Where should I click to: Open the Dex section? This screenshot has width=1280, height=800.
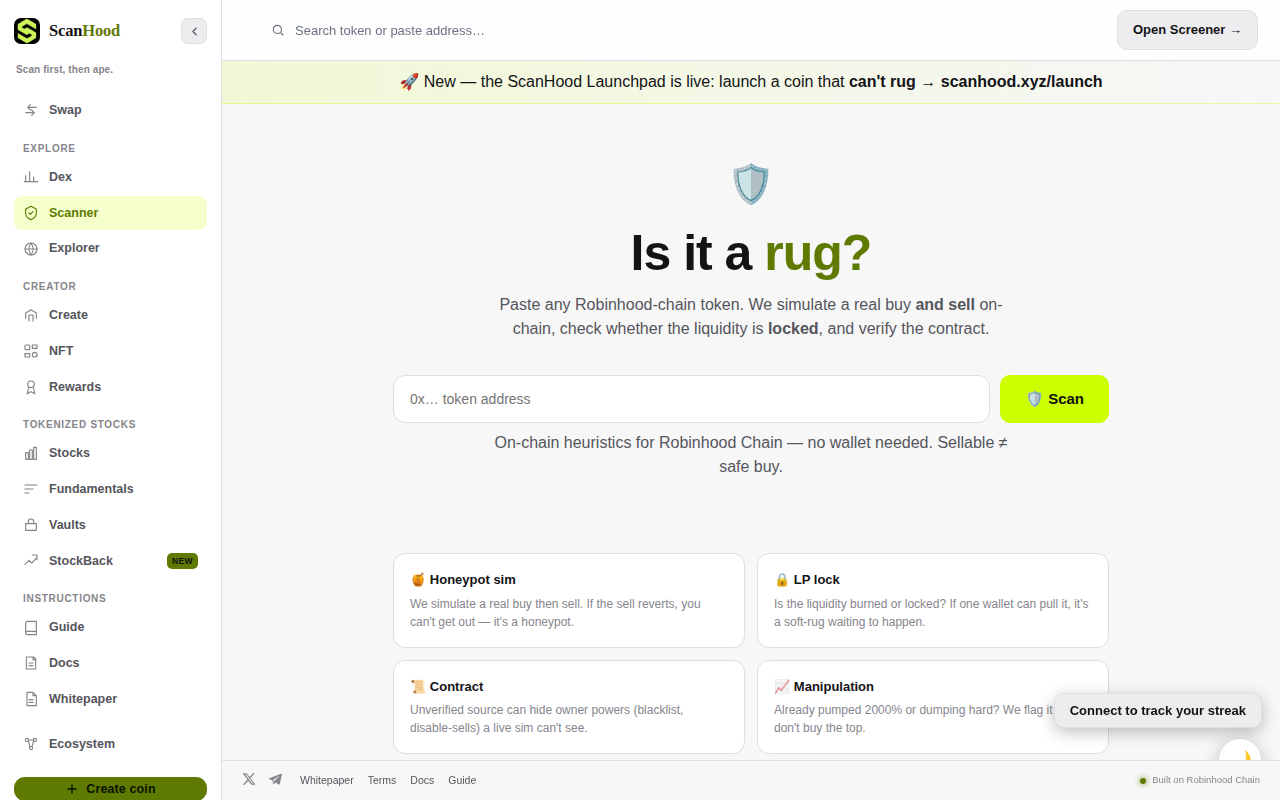(110, 177)
